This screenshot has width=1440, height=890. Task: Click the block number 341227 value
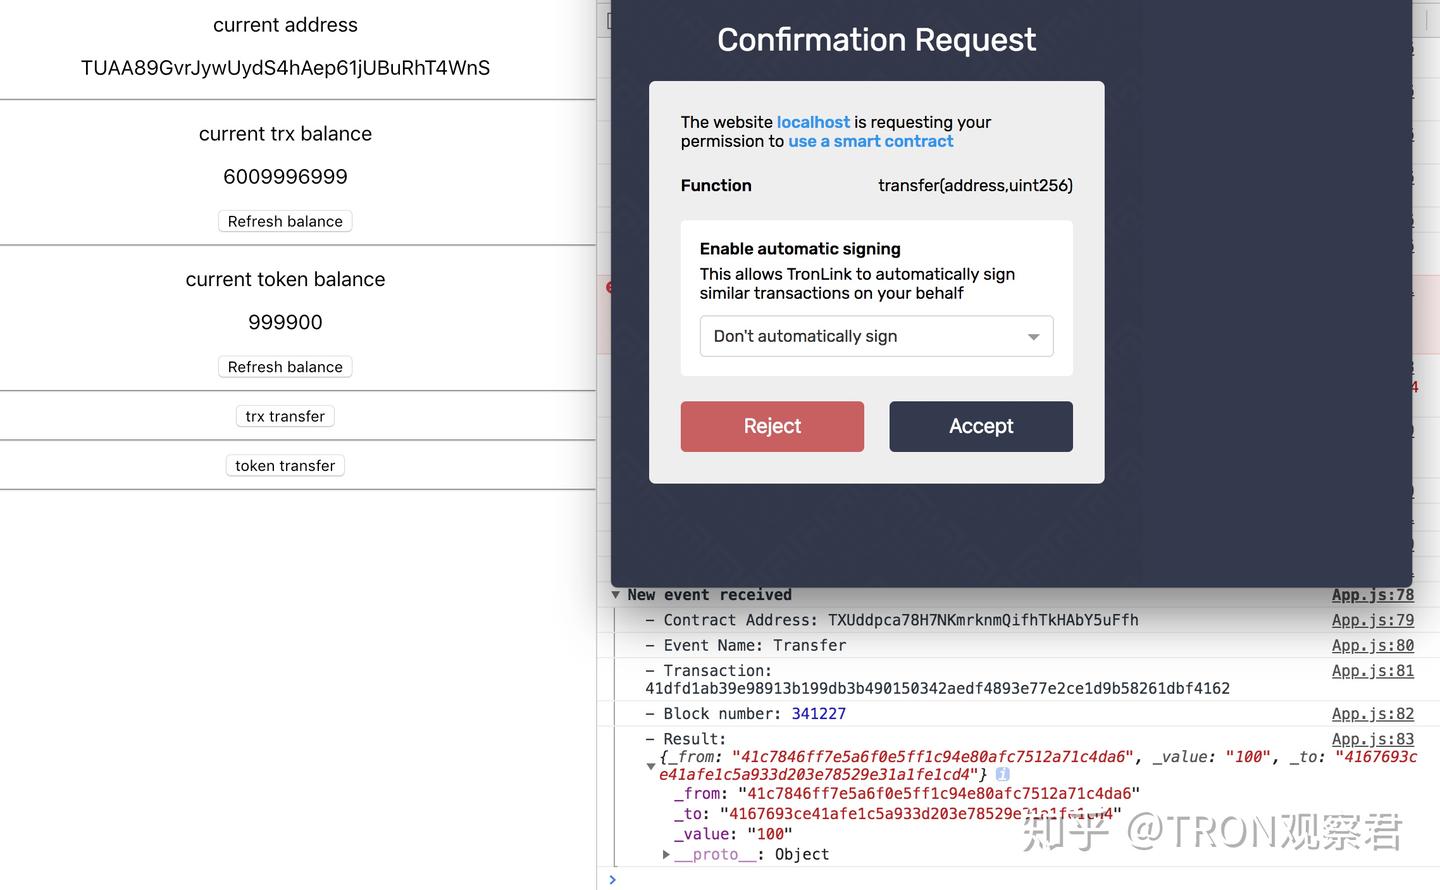click(818, 714)
